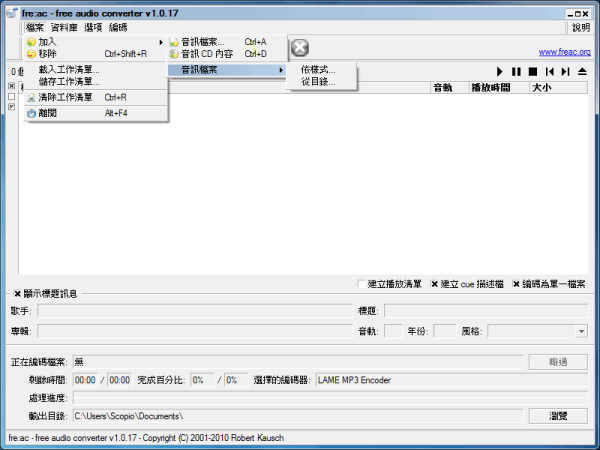Click the 瀏覽 browse button

558,416
